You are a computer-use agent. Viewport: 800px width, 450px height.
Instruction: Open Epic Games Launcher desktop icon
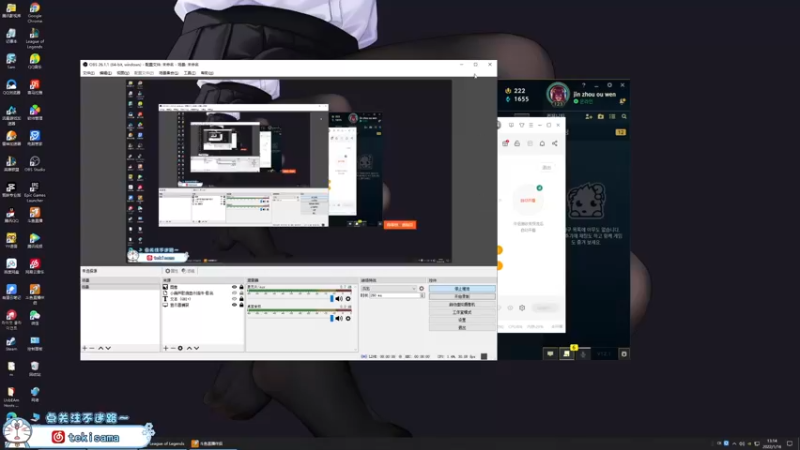pos(35,192)
